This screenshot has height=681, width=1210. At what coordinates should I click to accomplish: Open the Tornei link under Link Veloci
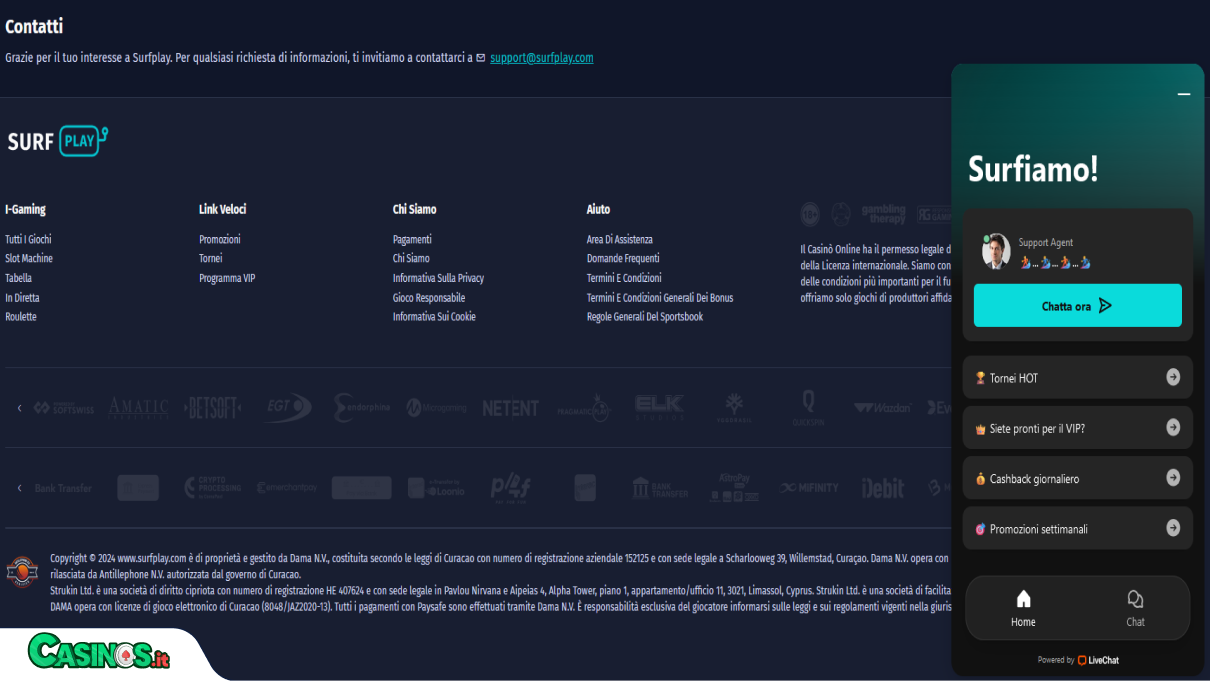pos(211,258)
